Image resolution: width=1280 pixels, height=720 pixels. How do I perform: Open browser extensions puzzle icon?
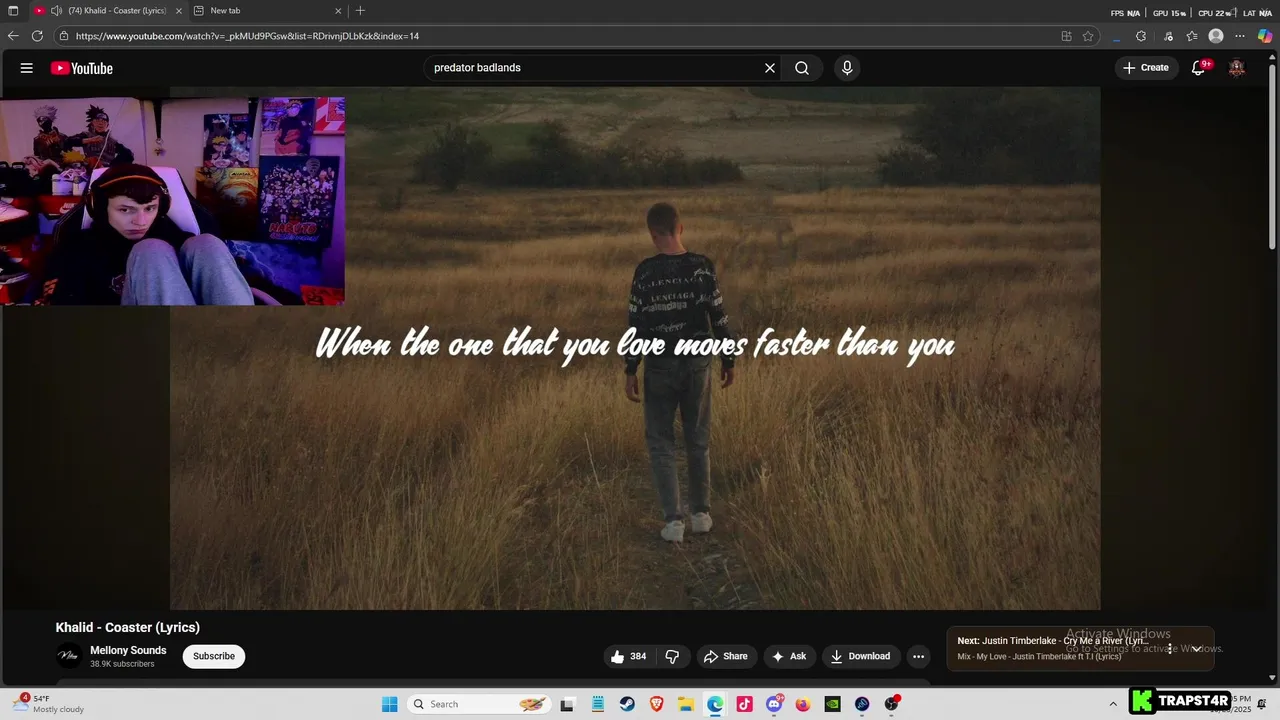1141,36
